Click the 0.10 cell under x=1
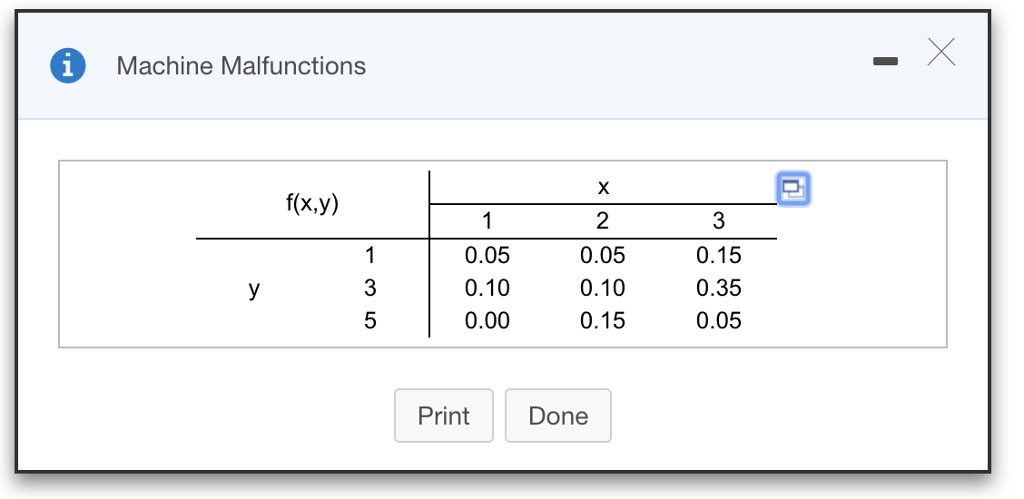Screen dimensions: 1024x499 click(x=487, y=289)
